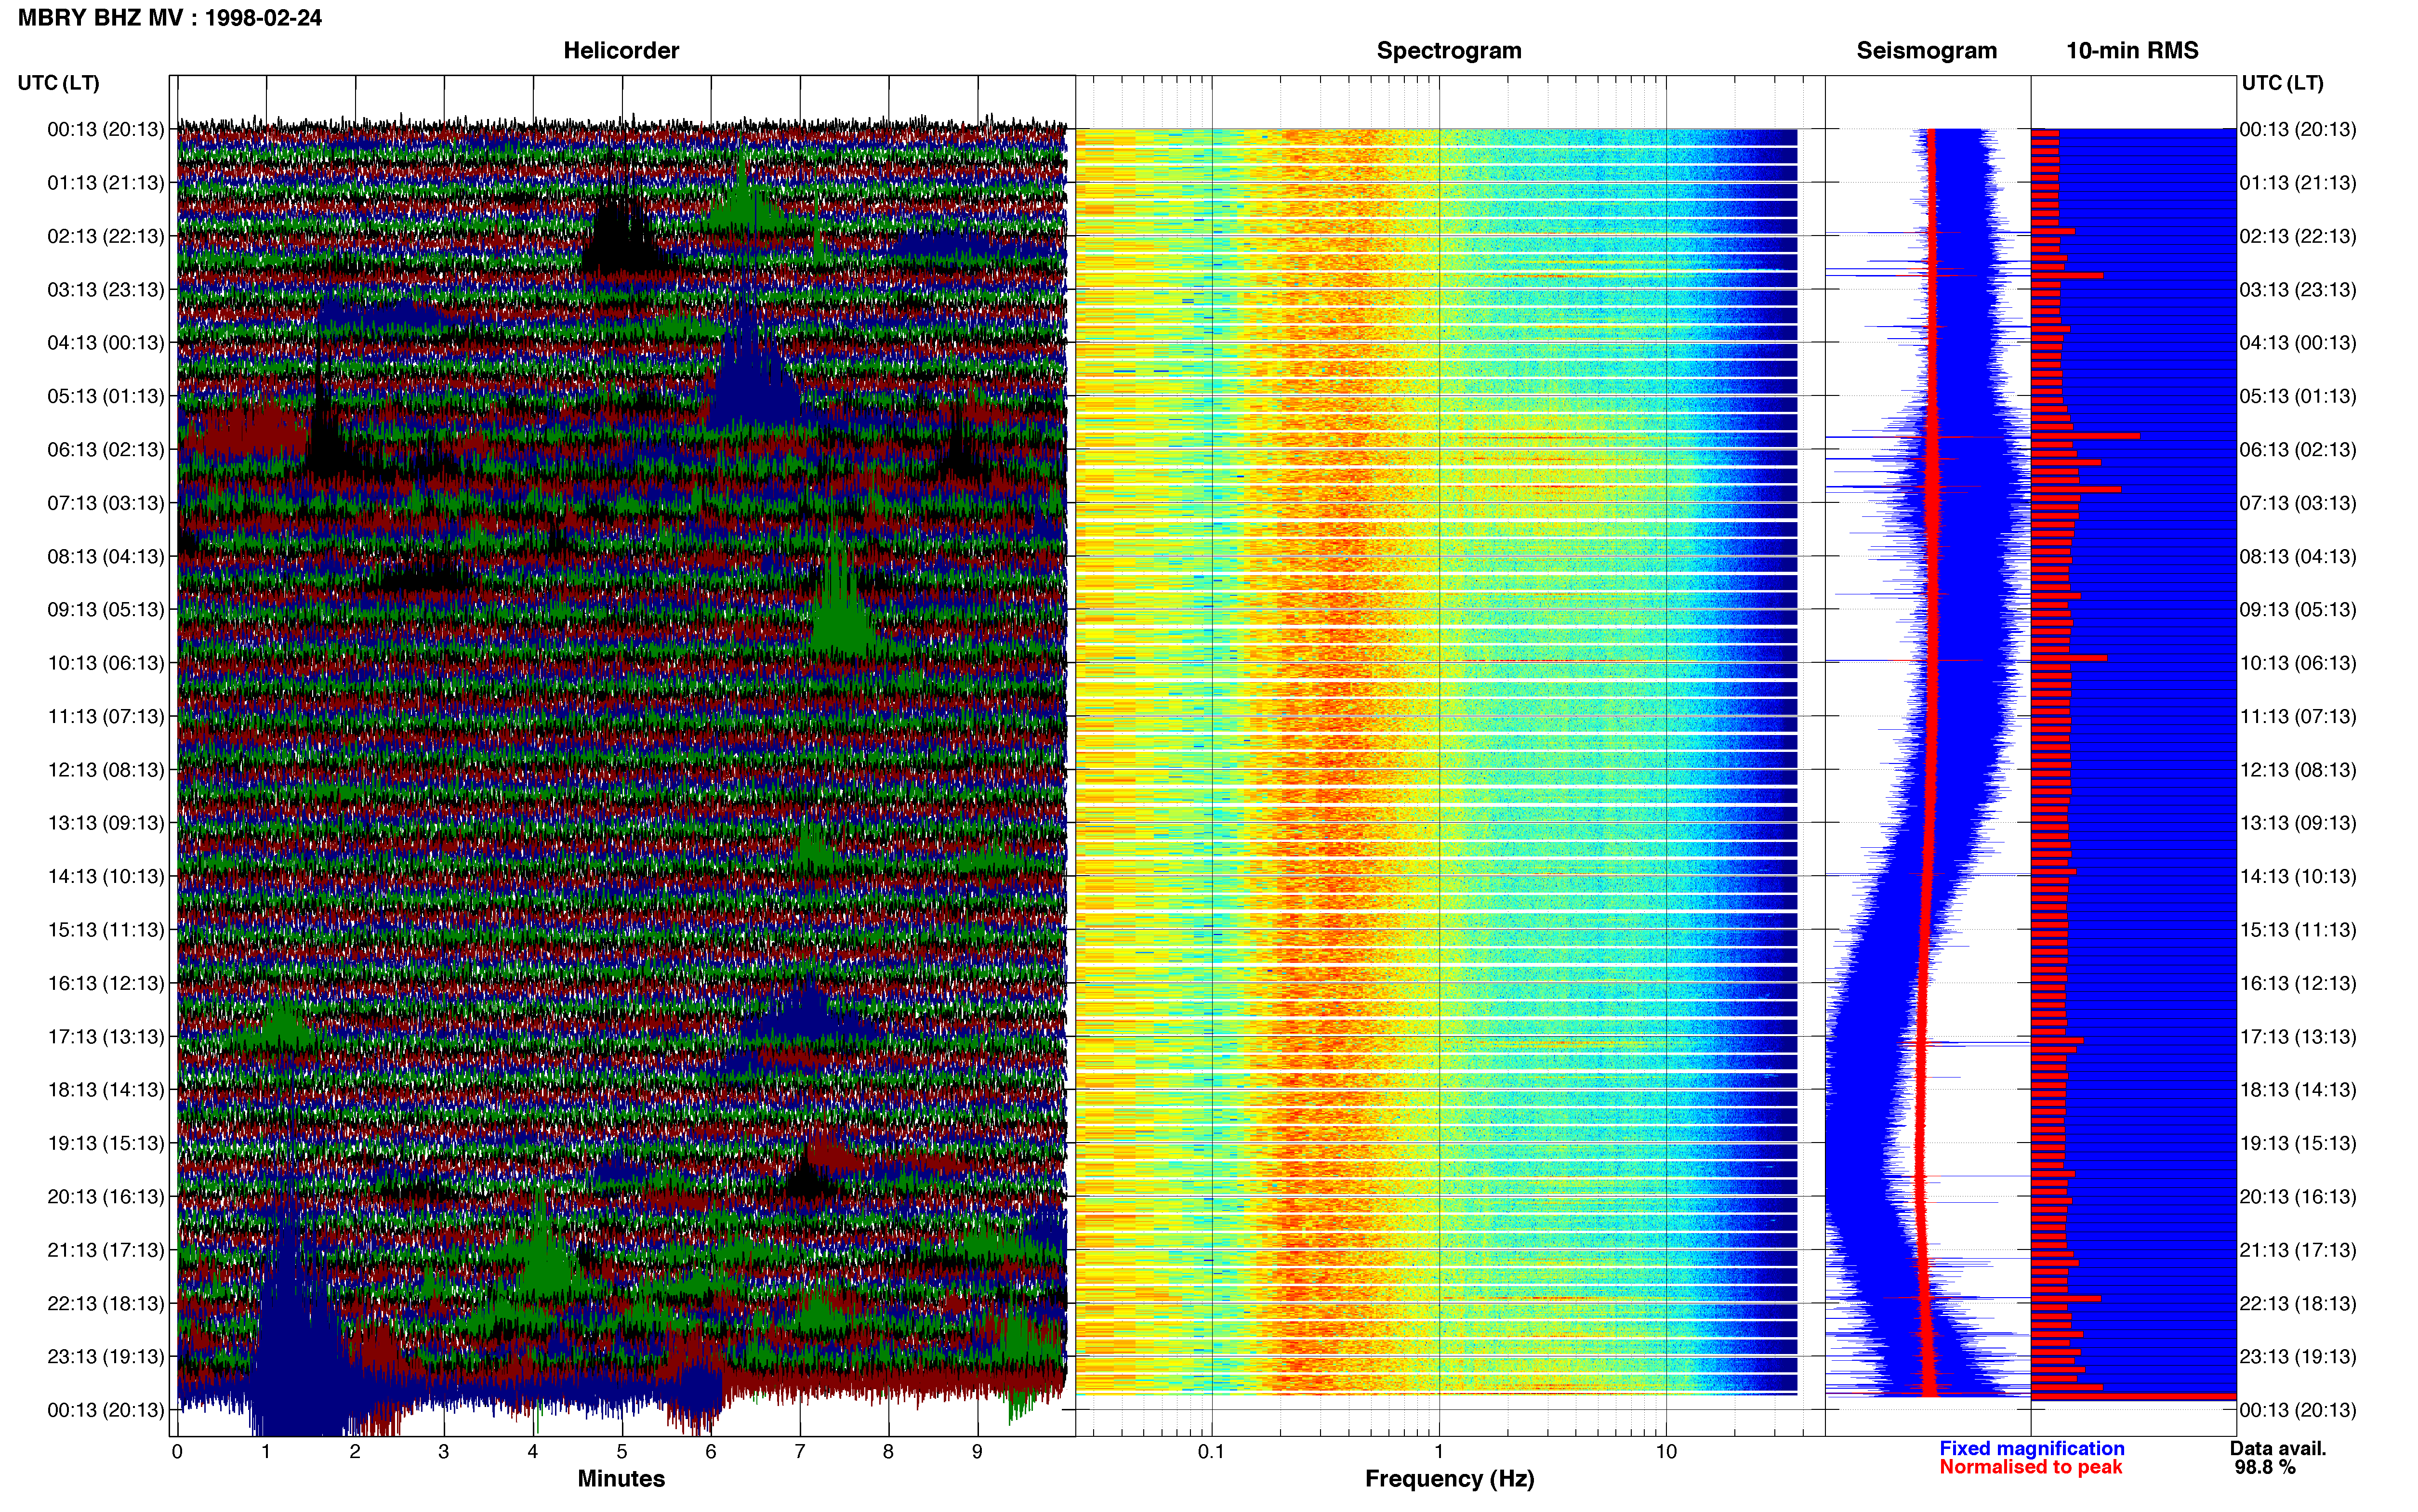This screenshot has width=2418, height=1512.
Task: Click the 'Frequency (Hz)' x-axis label
Action: [1449, 1479]
